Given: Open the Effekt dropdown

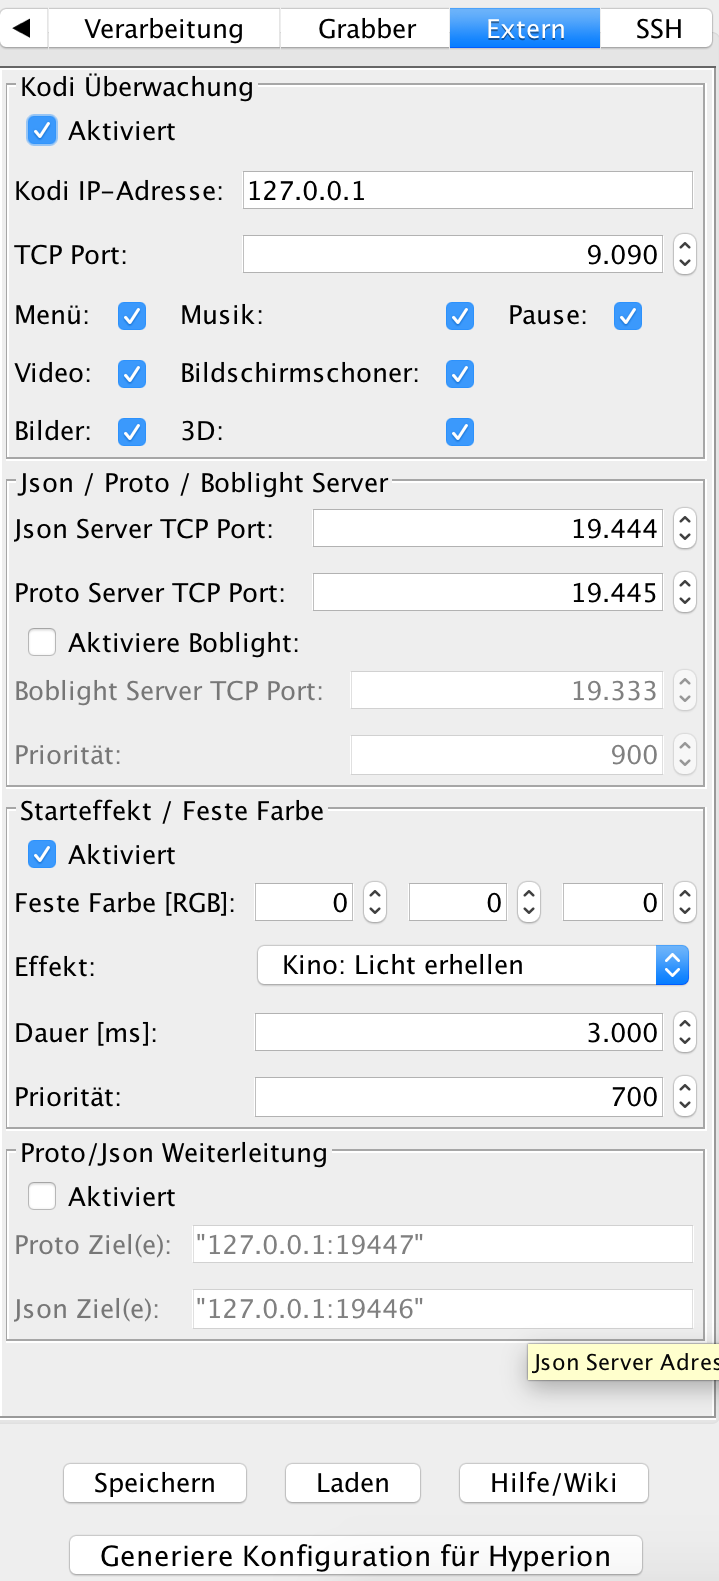Looking at the screenshot, I should pos(473,965).
